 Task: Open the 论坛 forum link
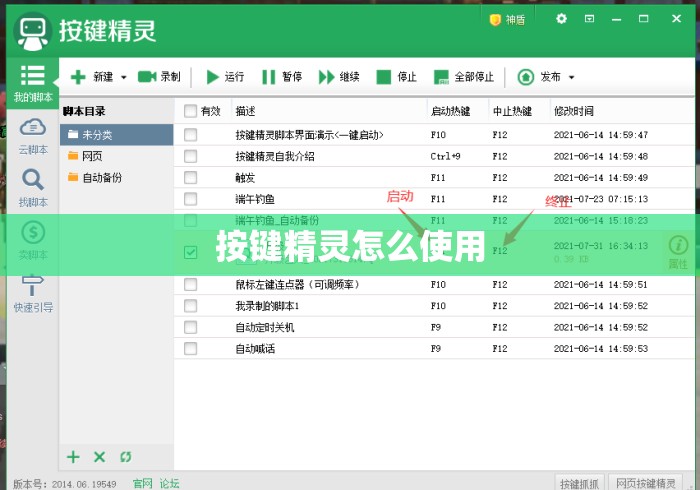click(170, 483)
